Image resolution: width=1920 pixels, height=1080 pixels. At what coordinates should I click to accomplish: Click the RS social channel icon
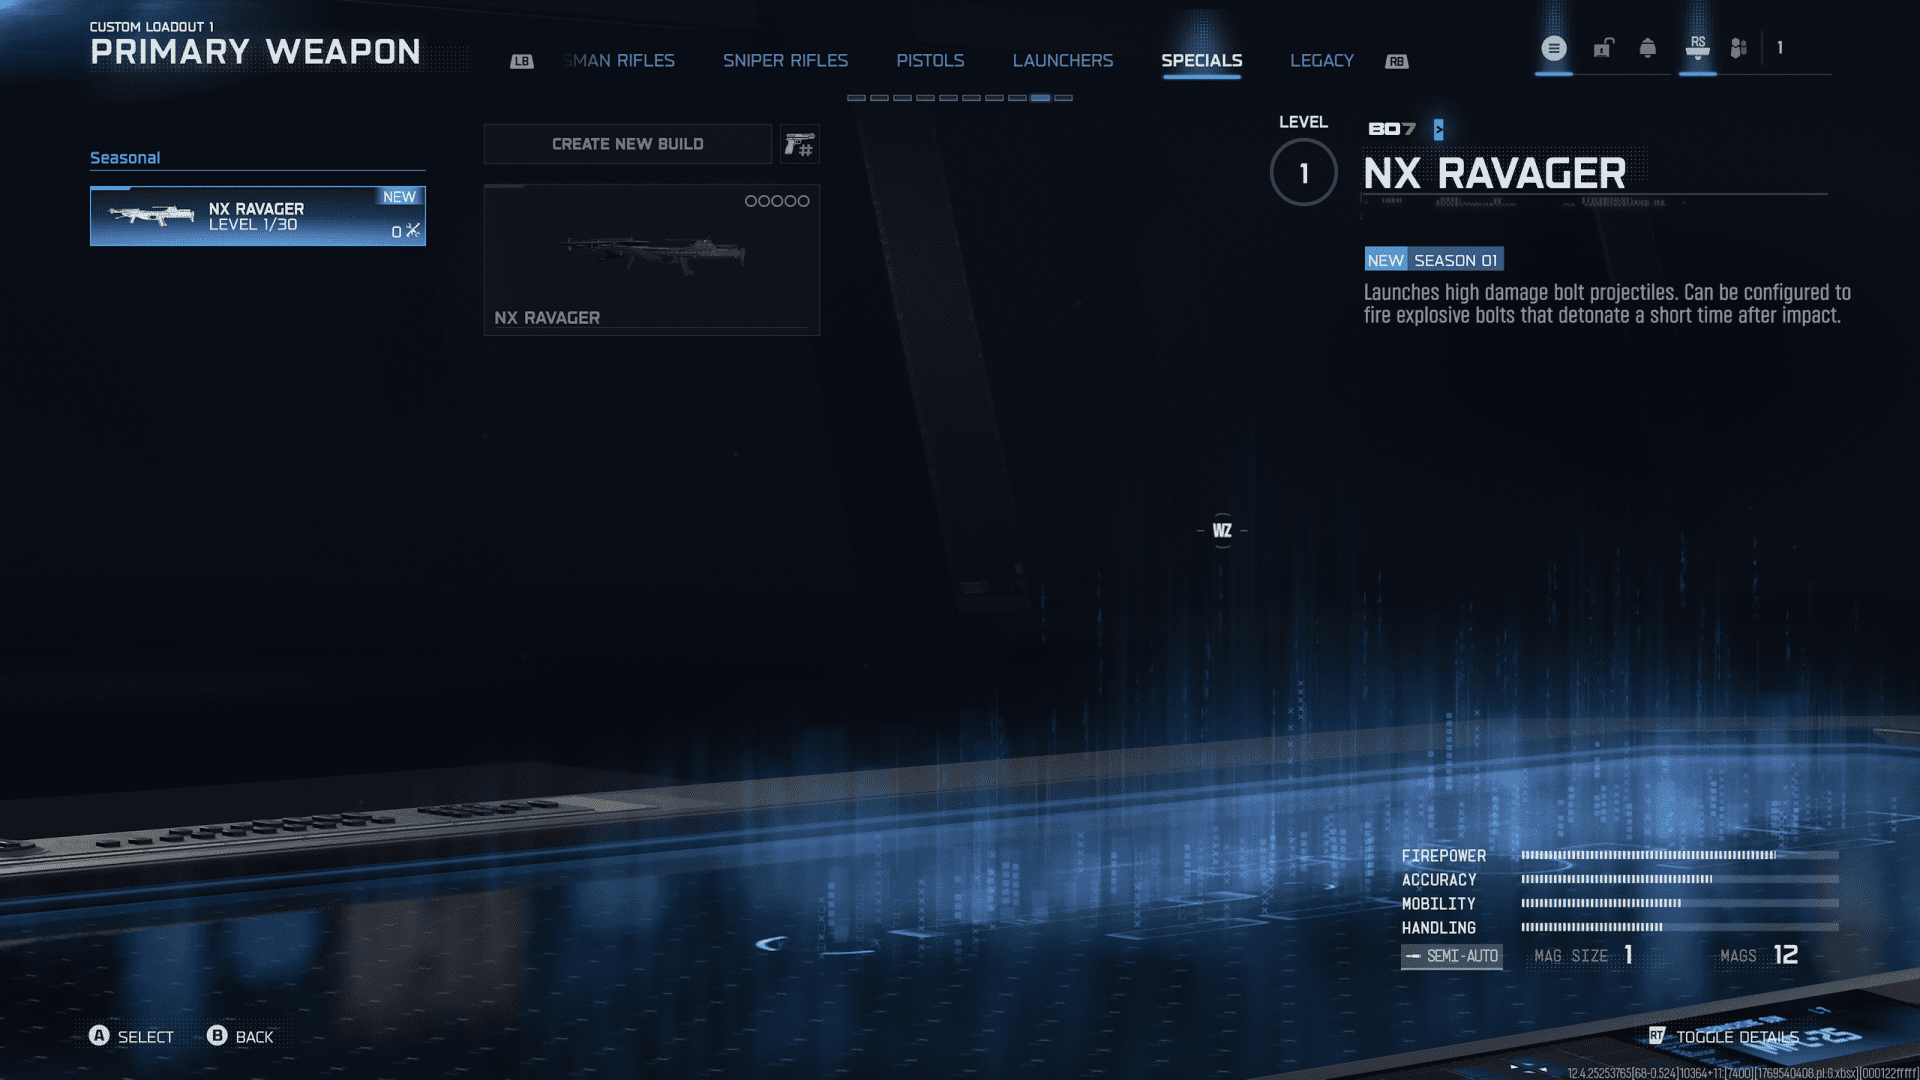point(1697,48)
